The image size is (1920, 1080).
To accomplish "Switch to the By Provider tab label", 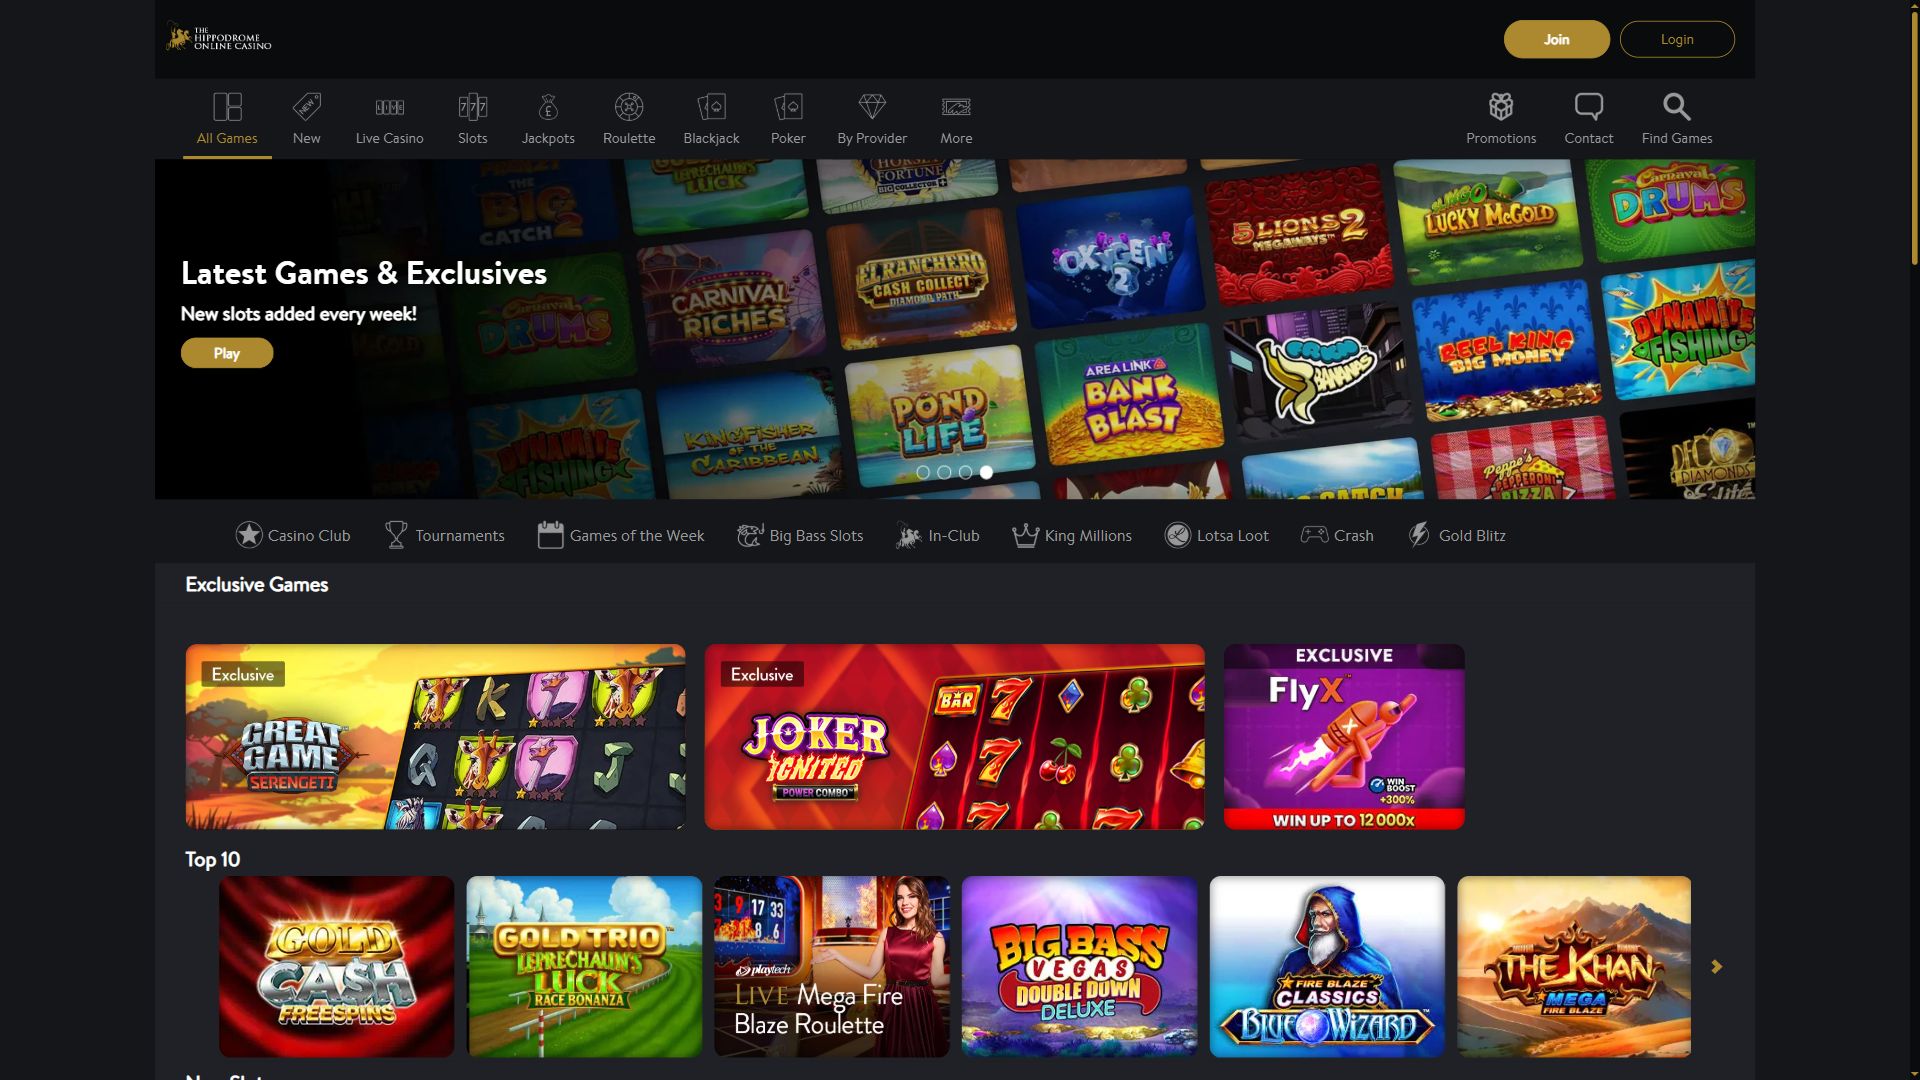I will [x=872, y=138].
